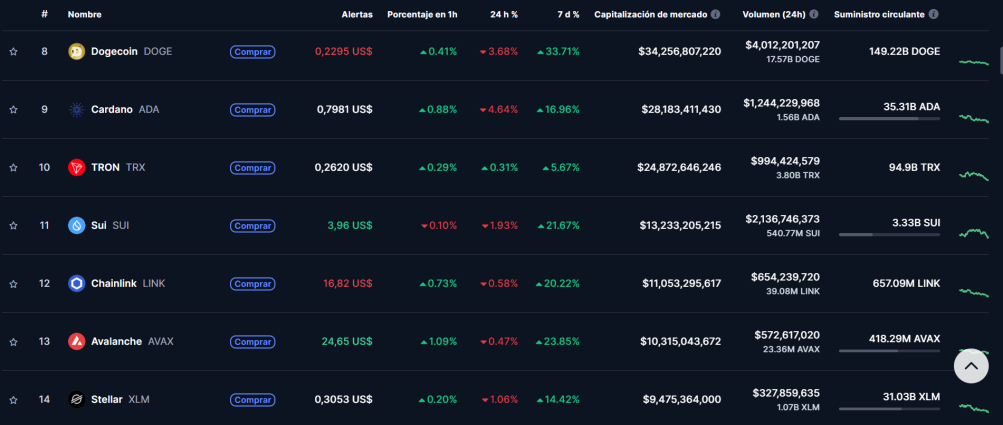The width and height of the screenshot is (1003, 425).
Task: Click the Cardano logo icon
Action: 77,109
